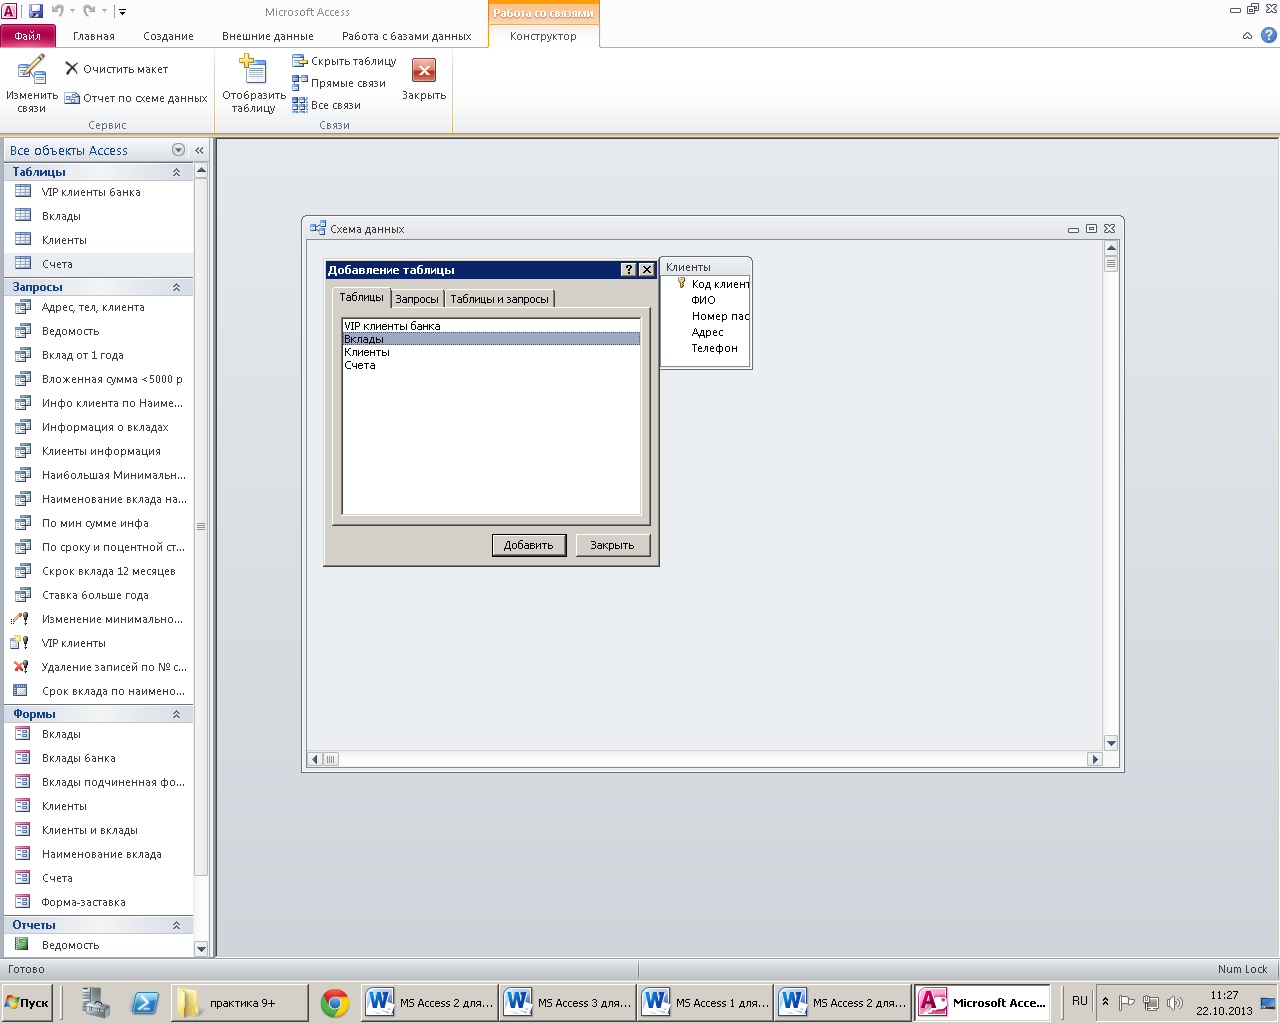Select VIP клиенты банка table in navigation
Viewport: 1280px width, 1024px height.
pyautogui.click(x=98, y=192)
